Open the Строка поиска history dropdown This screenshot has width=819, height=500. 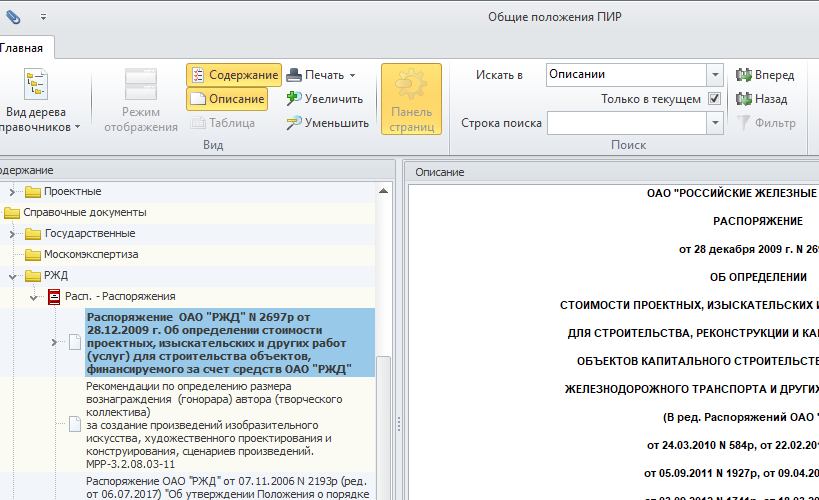(715, 123)
